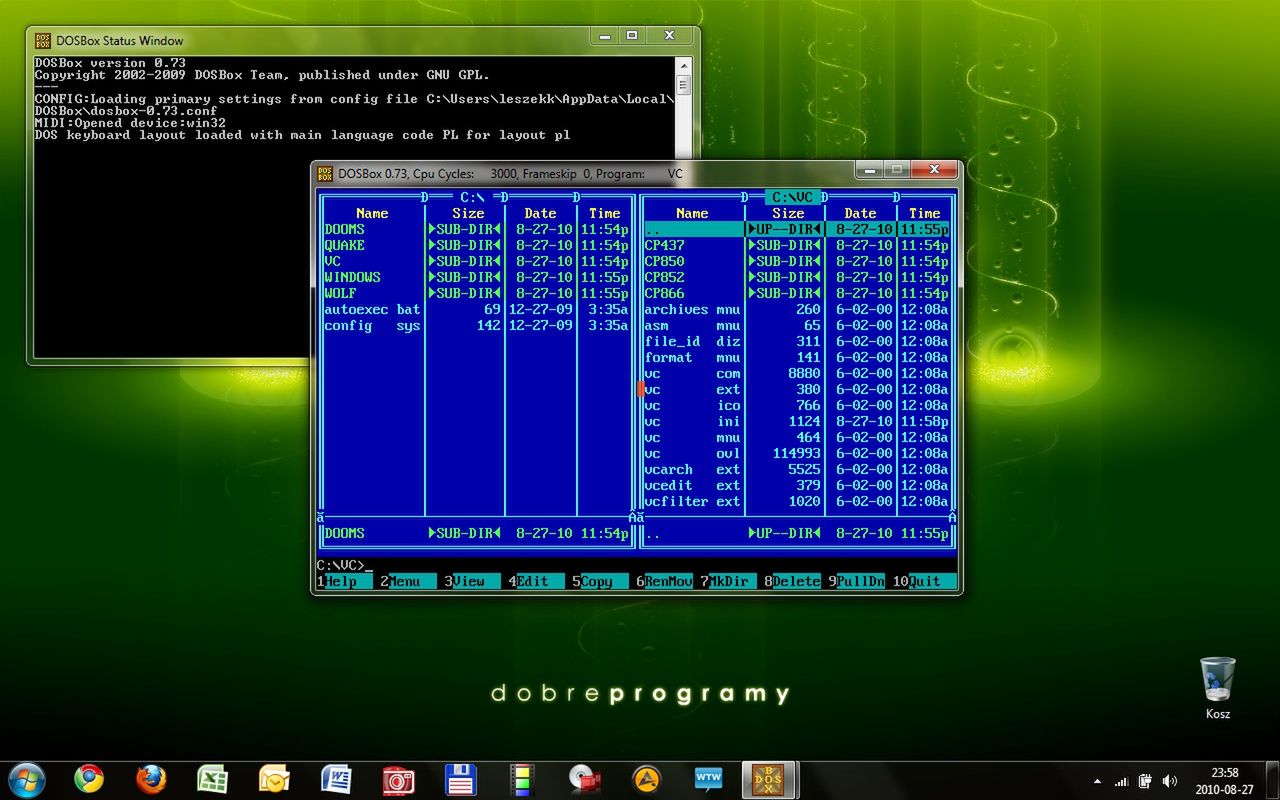Open the WTW messenger taskbar icon

click(708, 779)
